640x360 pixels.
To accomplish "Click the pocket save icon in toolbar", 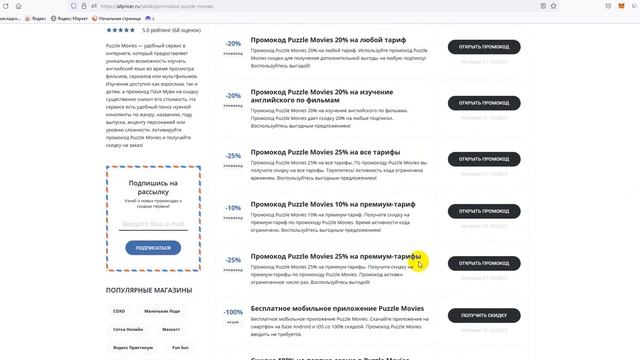I will click(x=608, y=6).
